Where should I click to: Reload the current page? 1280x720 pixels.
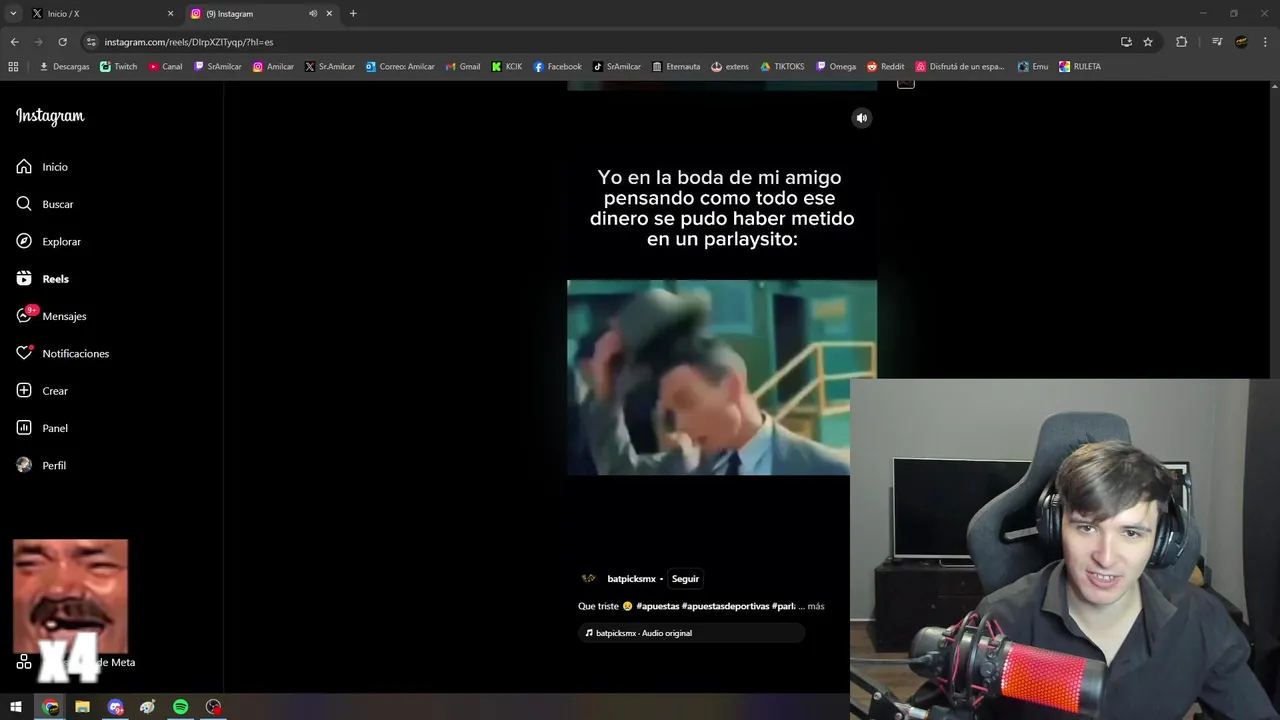click(62, 42)
